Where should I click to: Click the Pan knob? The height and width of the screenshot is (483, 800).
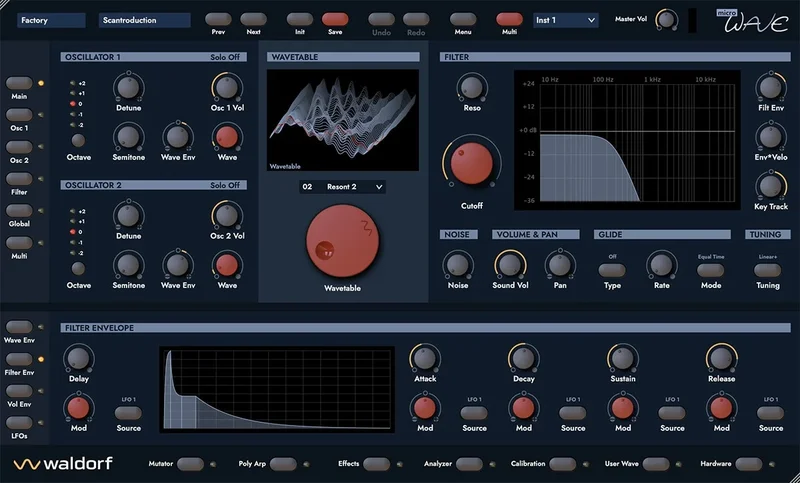560,265
